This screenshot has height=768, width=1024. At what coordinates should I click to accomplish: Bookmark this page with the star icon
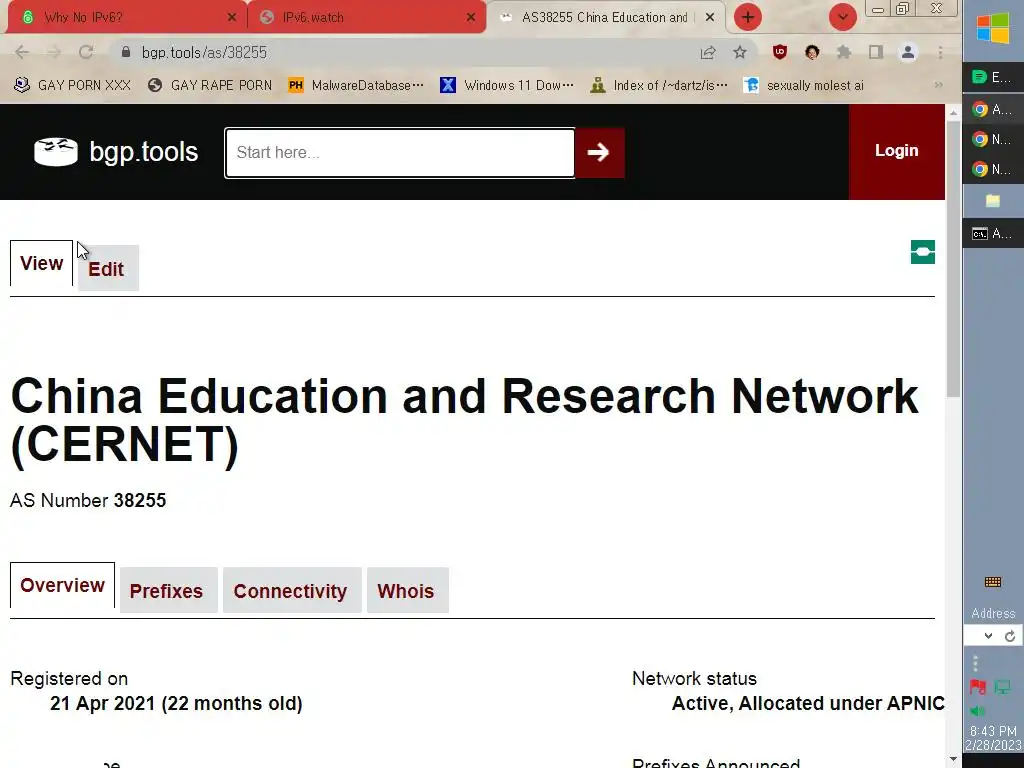[739, 52]
